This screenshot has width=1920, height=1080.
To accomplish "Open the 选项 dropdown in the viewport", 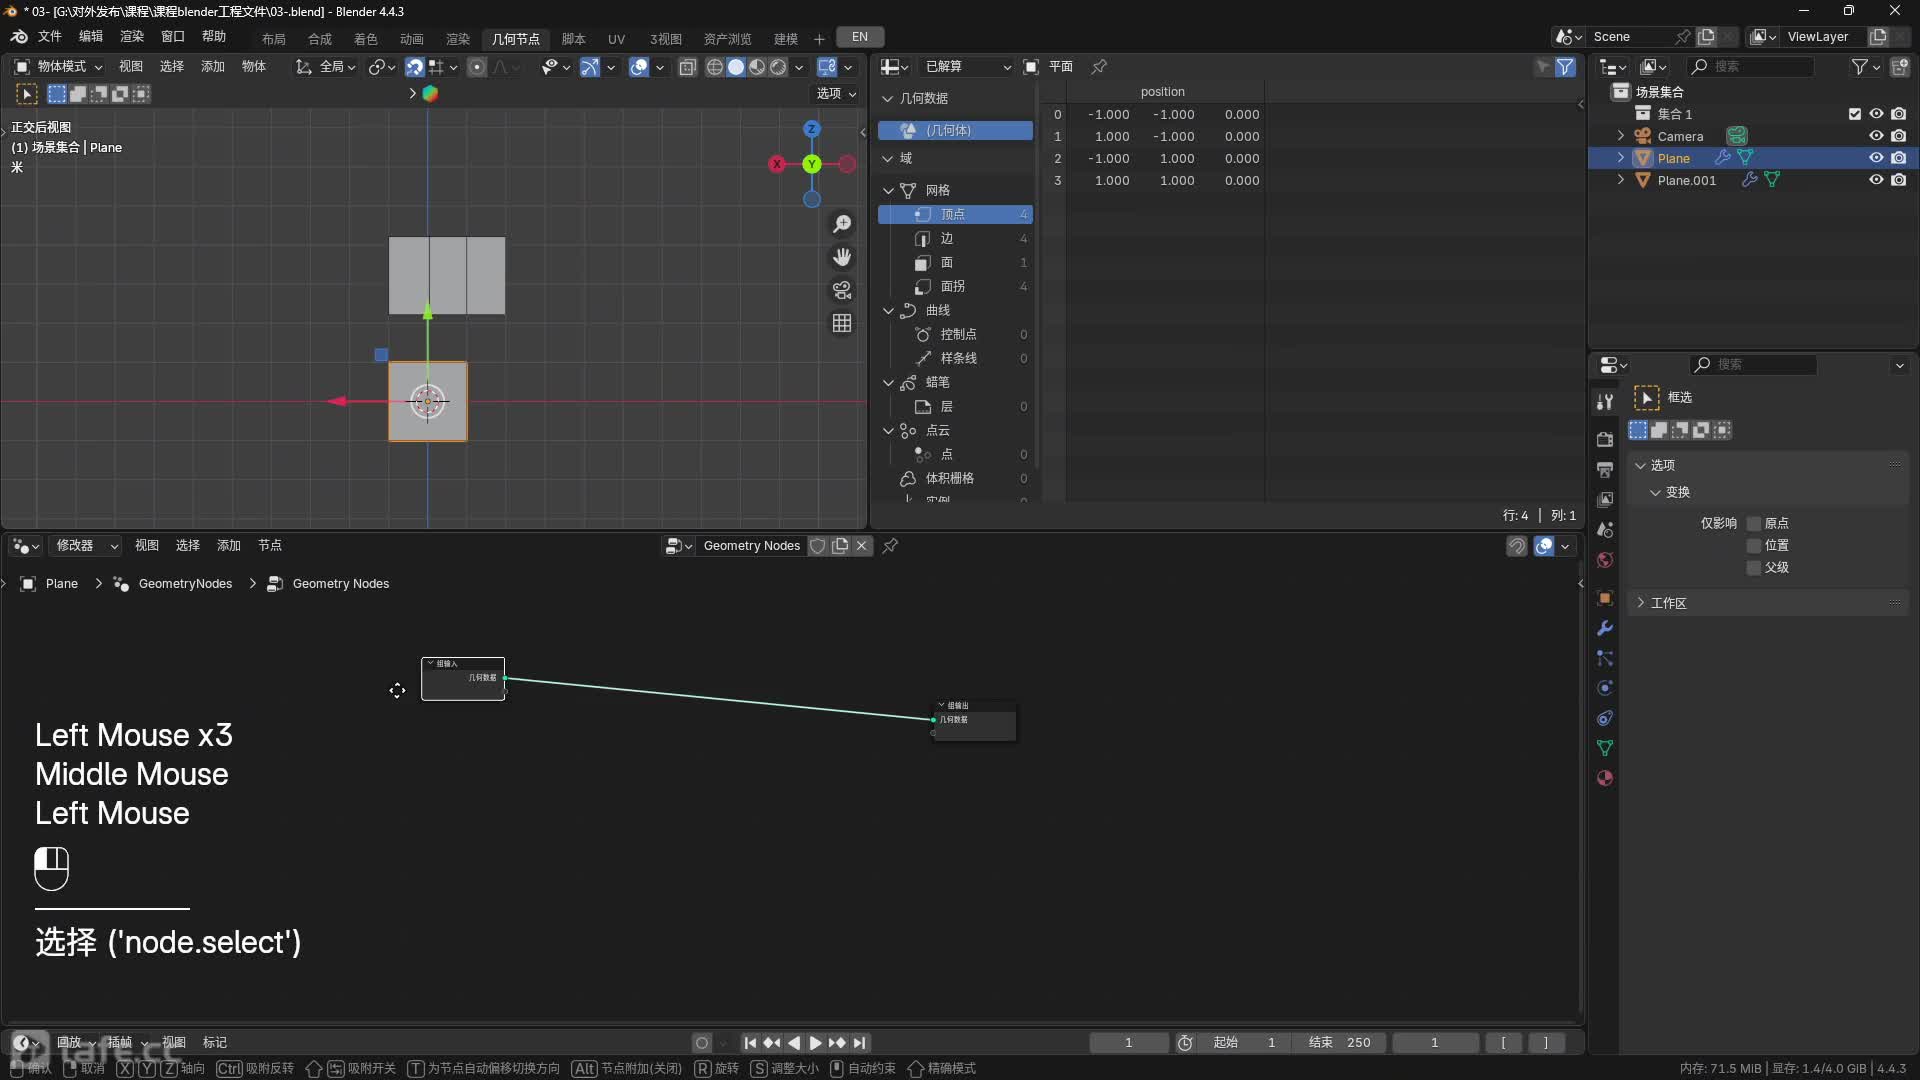I will click(x=836, y=93).
